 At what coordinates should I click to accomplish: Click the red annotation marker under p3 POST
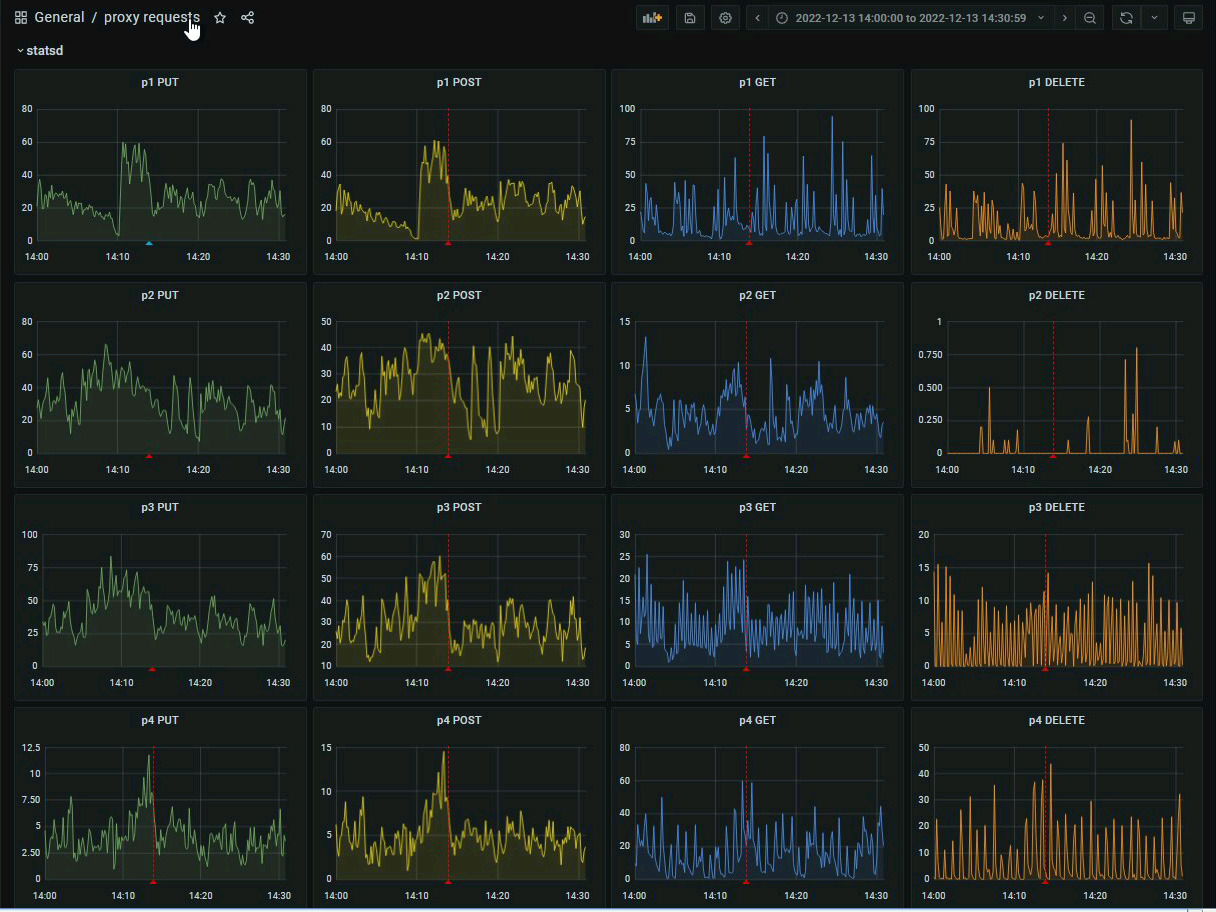pos(448,668)
